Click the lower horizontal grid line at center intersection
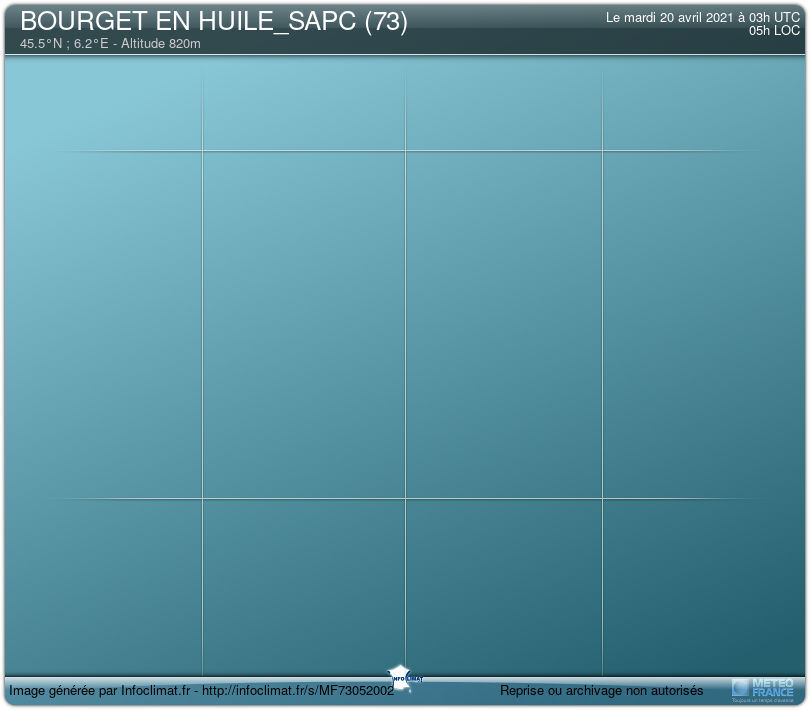Screen dimensions: 810x710 405,498
